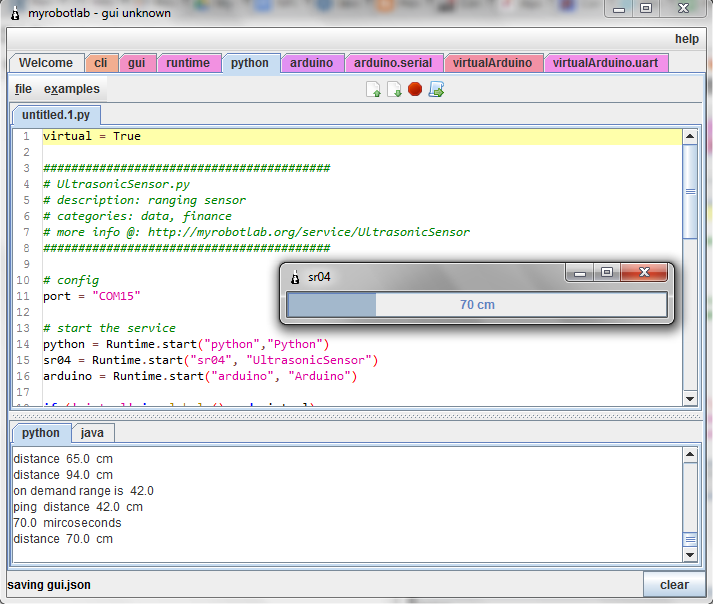713x604 pixels.
Task: Switch to the Welcome tab
Action: coord(46,63)
